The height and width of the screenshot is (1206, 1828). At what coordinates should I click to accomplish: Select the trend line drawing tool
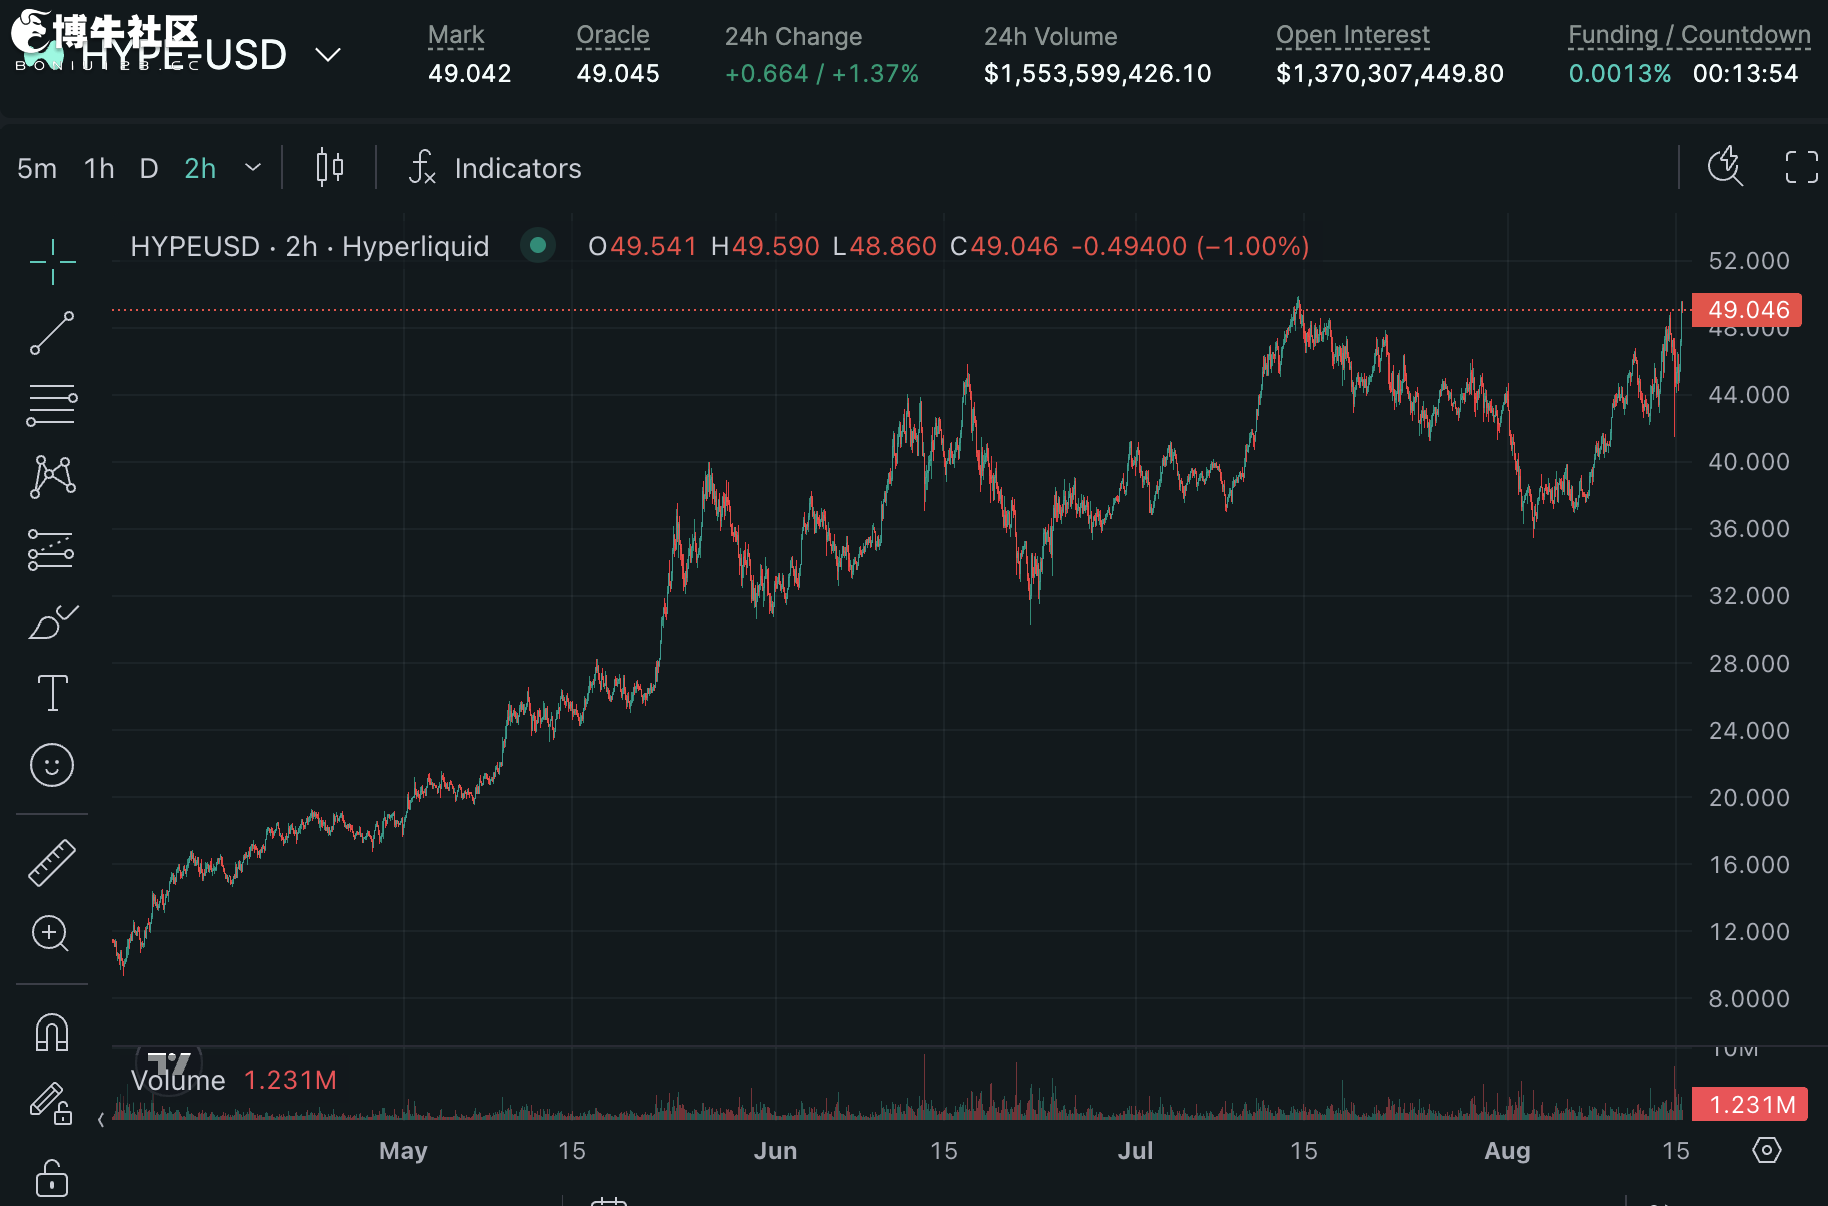coord(52,333)
